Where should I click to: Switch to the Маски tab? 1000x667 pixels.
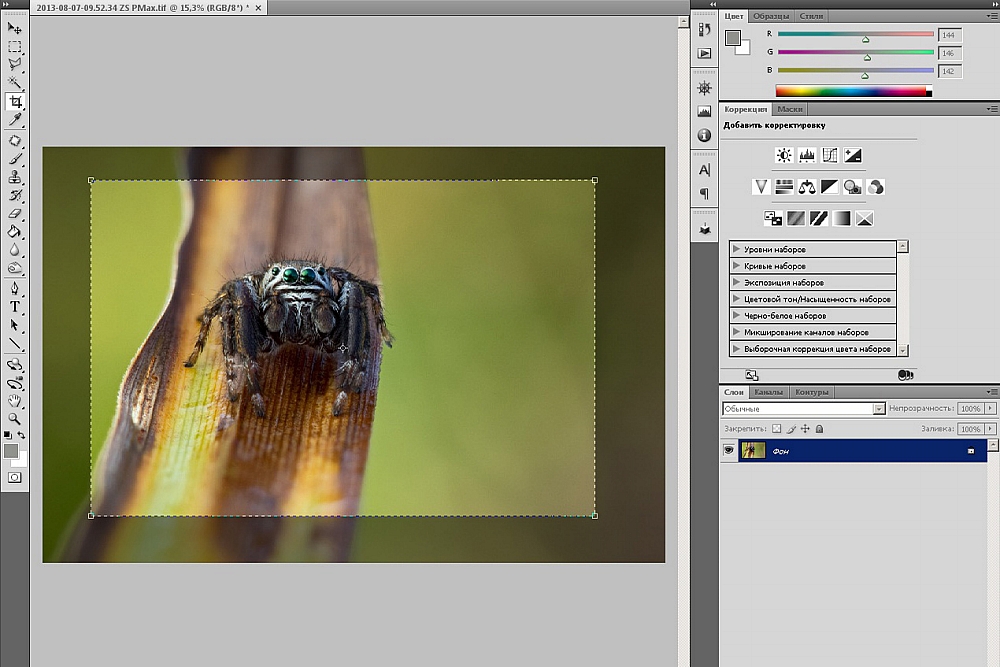pos(789,109)
